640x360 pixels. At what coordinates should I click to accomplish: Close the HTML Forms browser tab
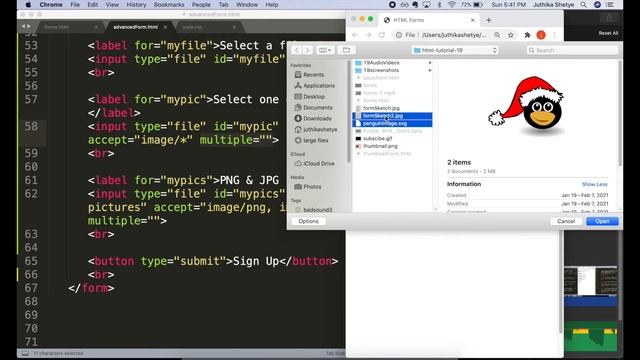click(x=473, y=20)
